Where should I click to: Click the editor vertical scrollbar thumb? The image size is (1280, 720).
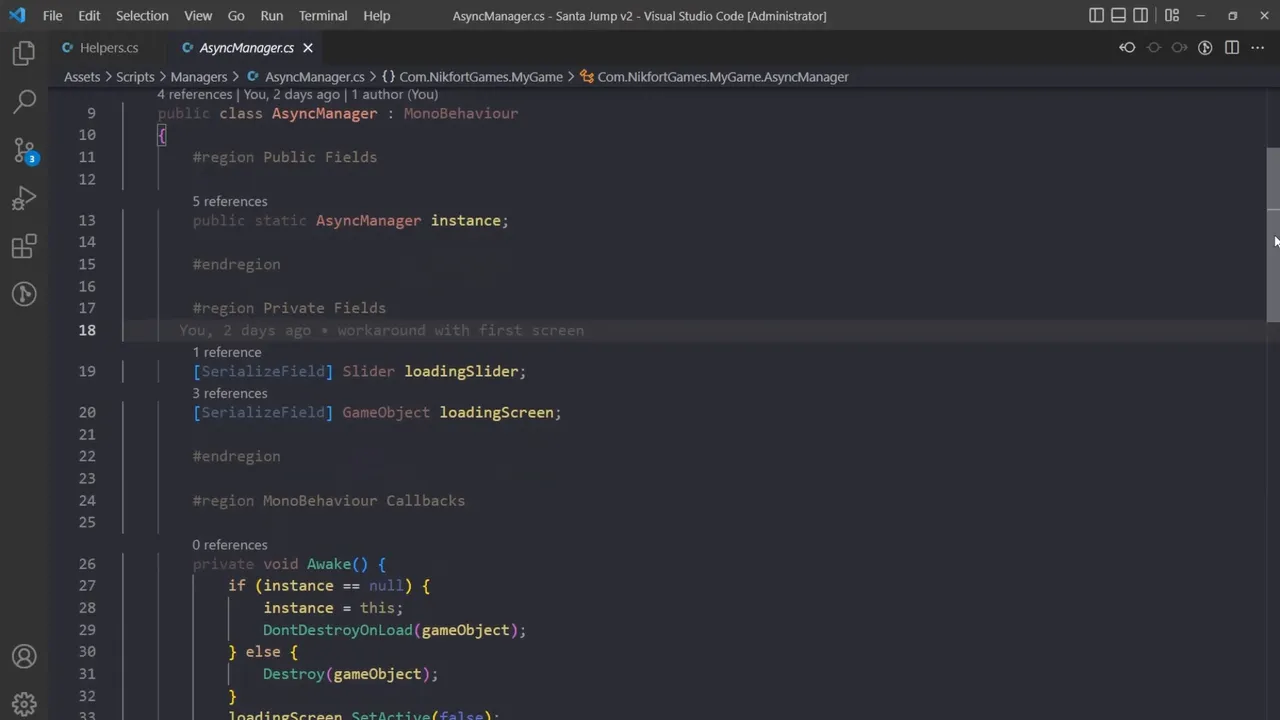click(x=1273, y=234)
